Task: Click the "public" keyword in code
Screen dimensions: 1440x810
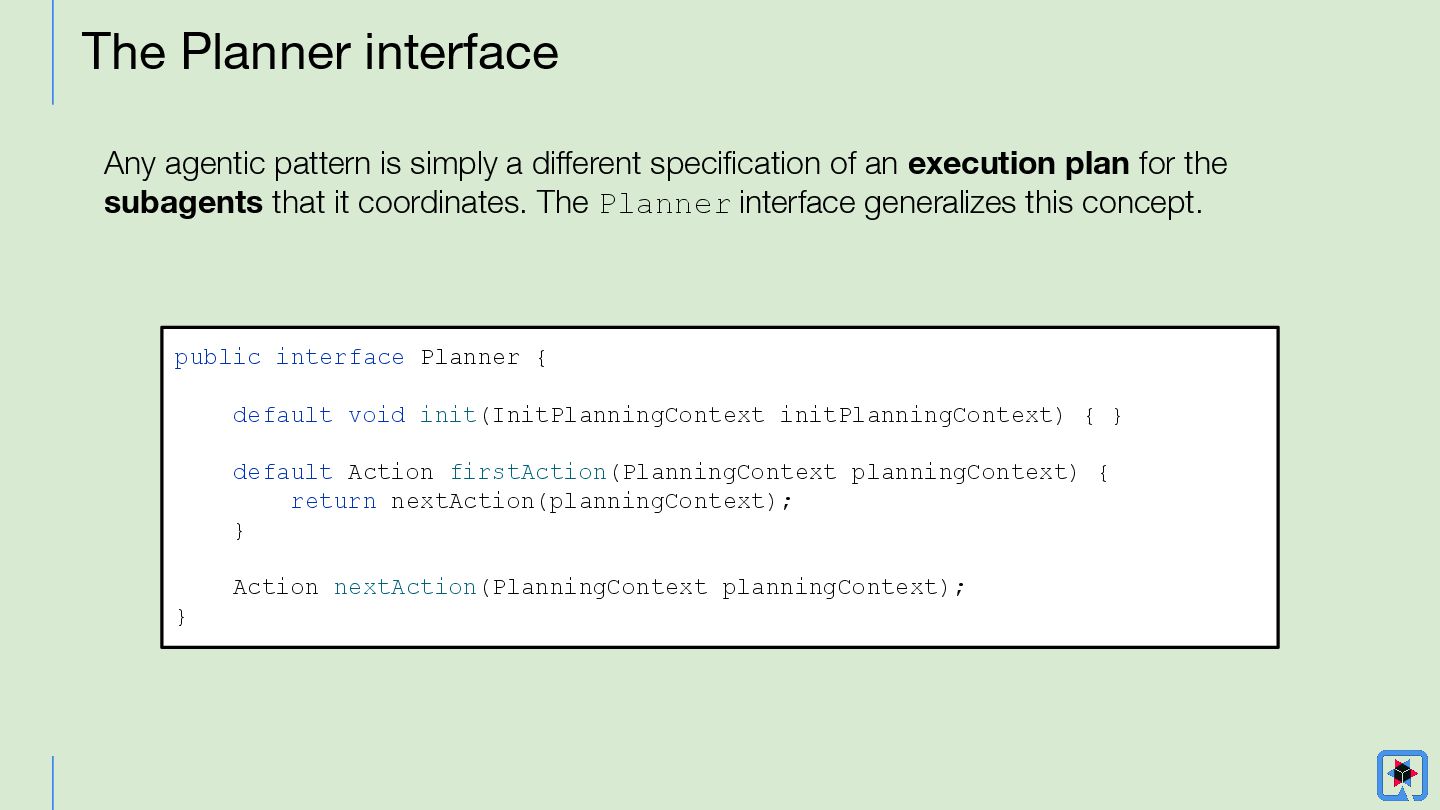Action: pyautogui.click(x=217, y=357)
